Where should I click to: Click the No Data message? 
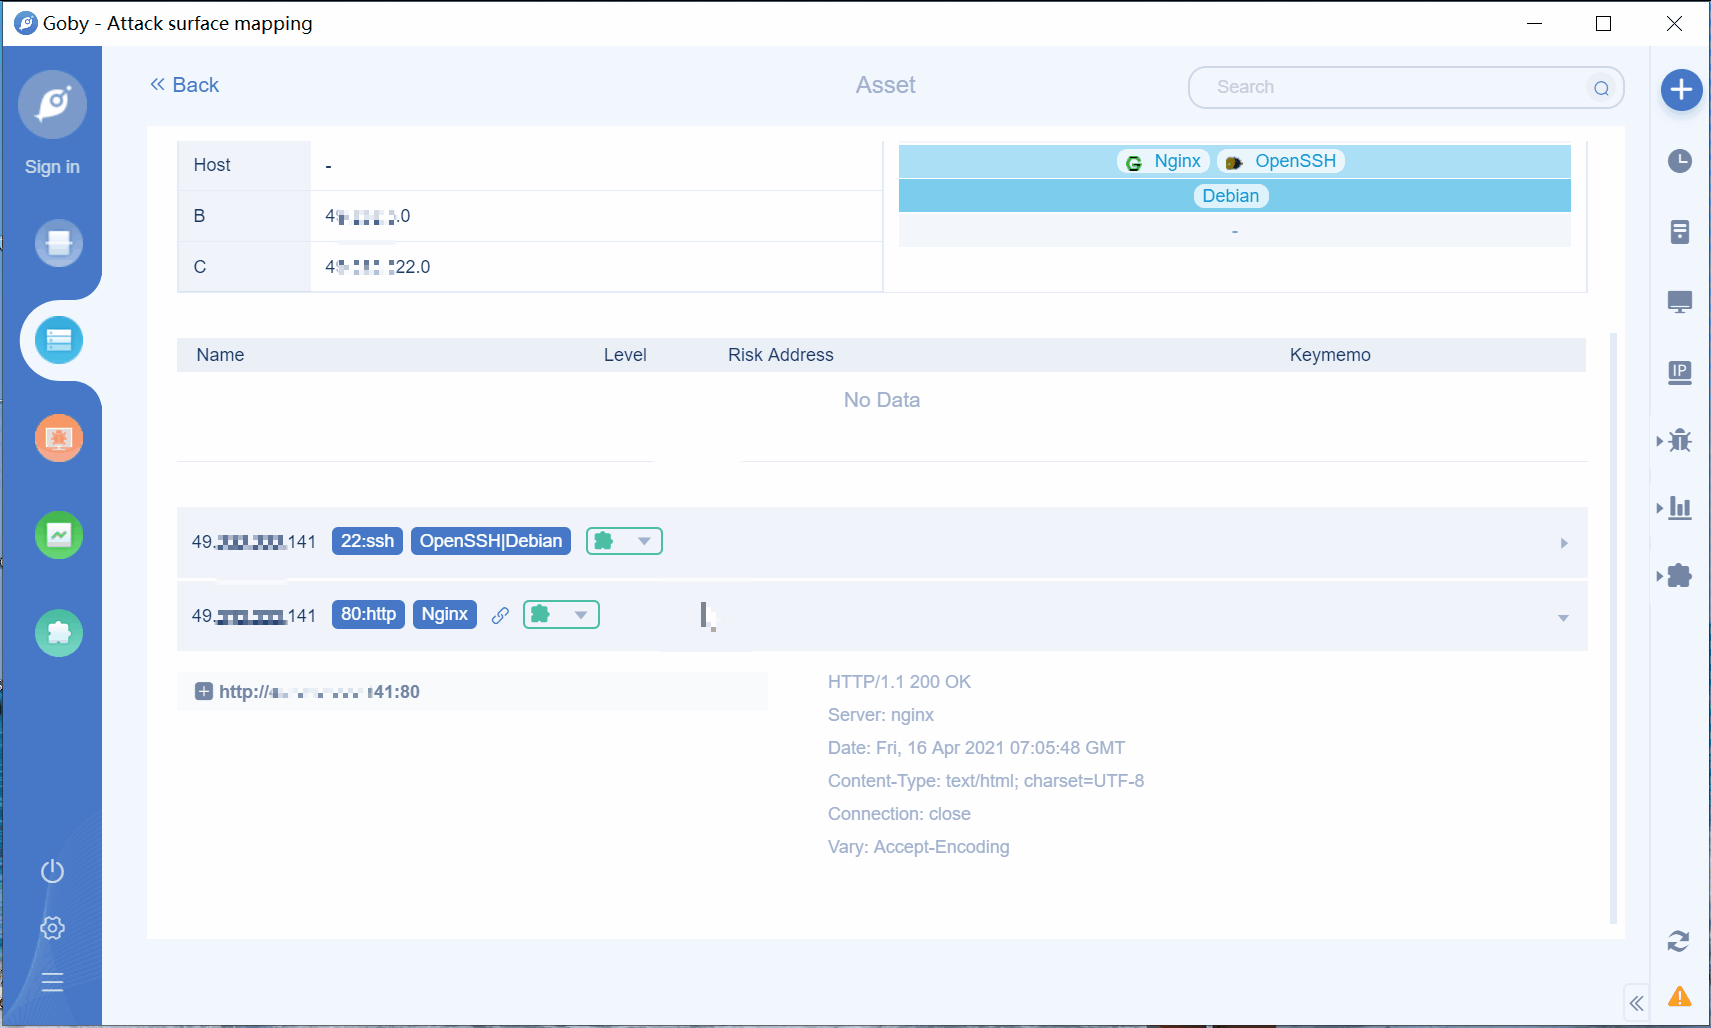tap(882, 400)
